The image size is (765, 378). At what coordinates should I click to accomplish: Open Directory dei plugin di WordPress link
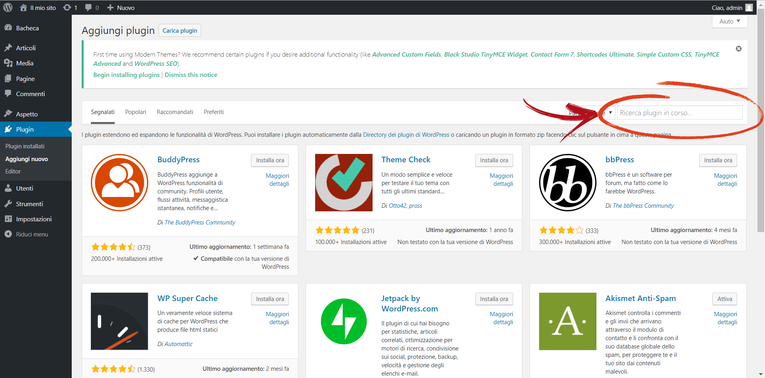(406, 135)
